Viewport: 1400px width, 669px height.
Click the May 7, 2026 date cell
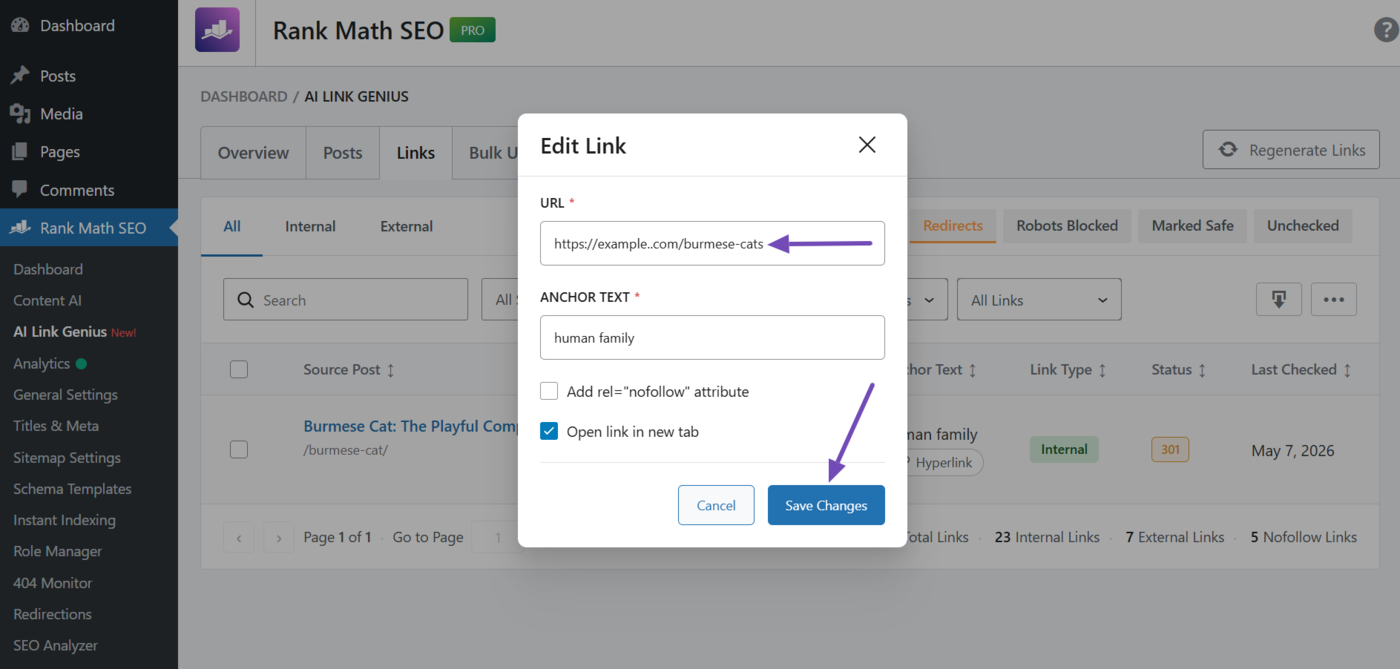click(x=1293, y=451)
